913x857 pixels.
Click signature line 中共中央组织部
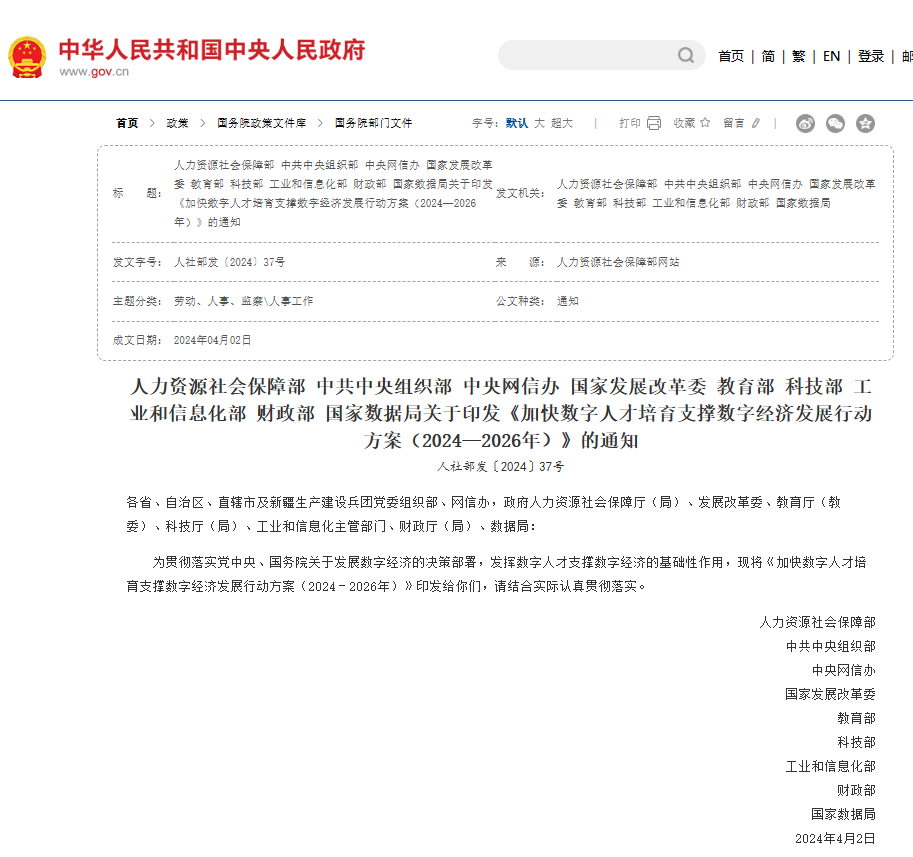(831, 646)
